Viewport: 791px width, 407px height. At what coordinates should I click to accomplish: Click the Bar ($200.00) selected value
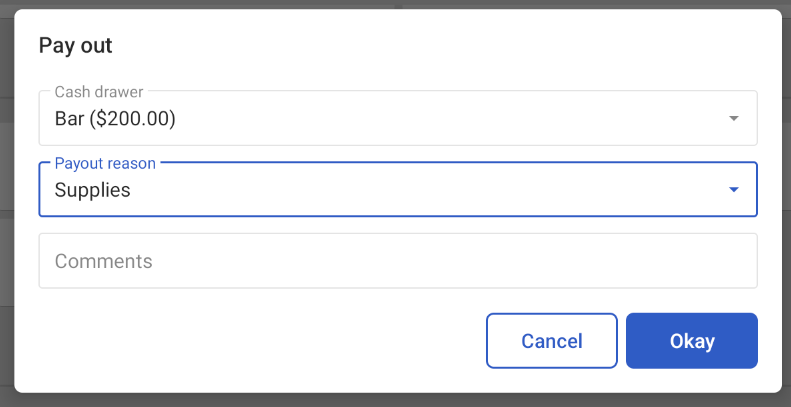115,119
